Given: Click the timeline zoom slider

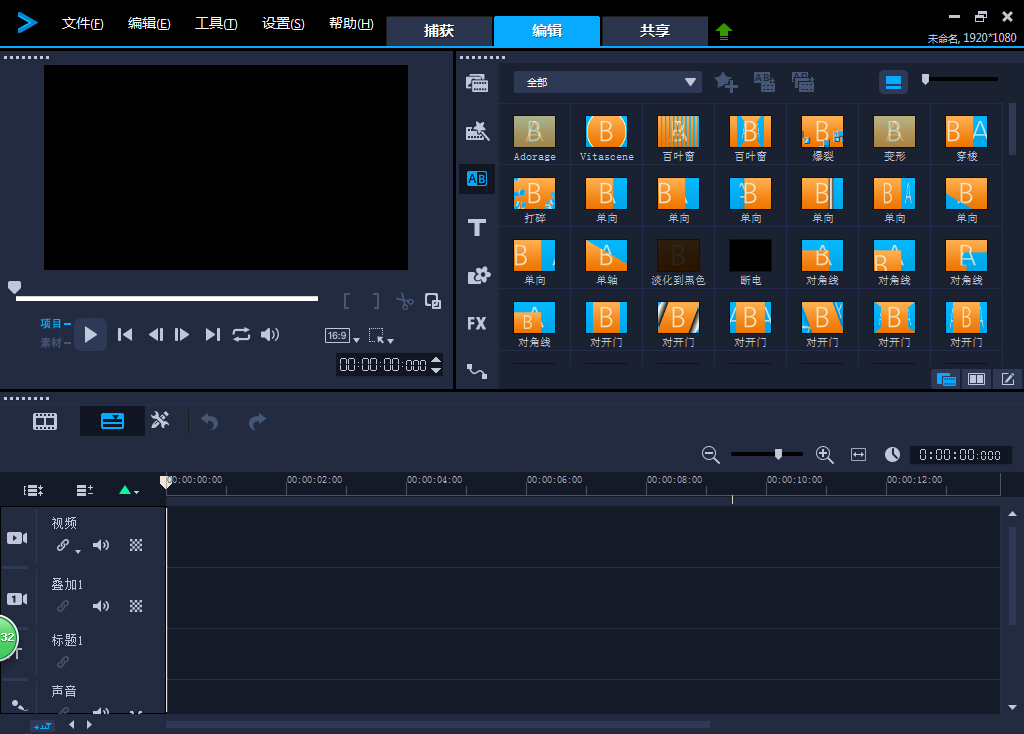Looking at the screenshot, I should click(x=778, y=454).
